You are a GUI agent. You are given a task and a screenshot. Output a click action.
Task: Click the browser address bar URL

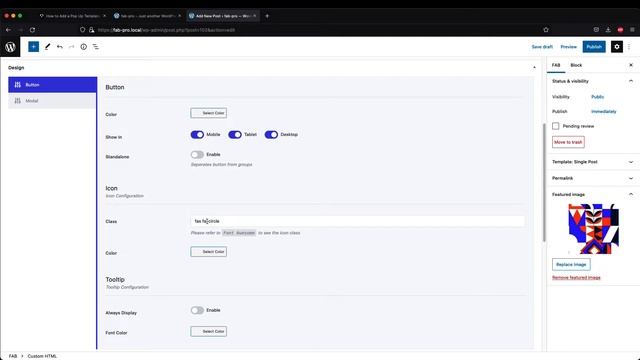click(x=167, y=30)
